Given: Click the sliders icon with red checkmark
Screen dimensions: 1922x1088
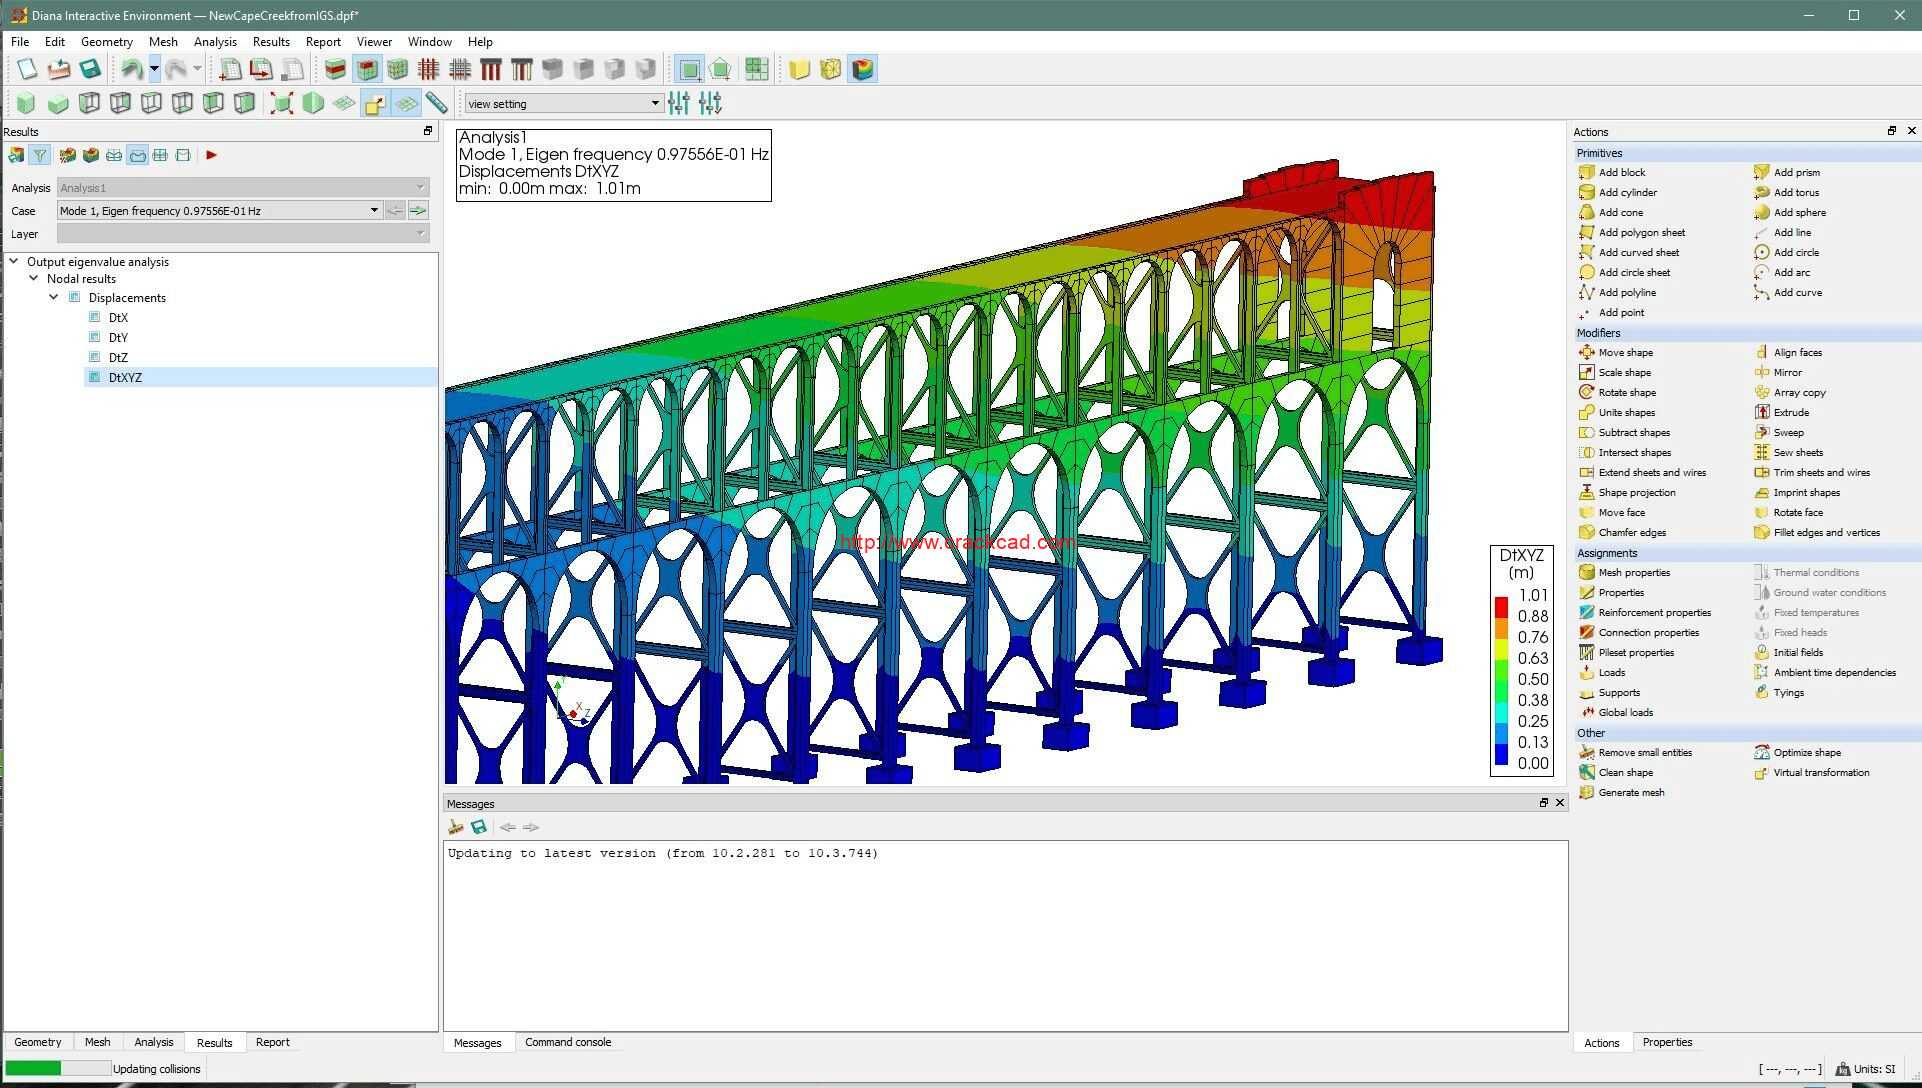Looking at the screenshot, I should coord(710,103).
